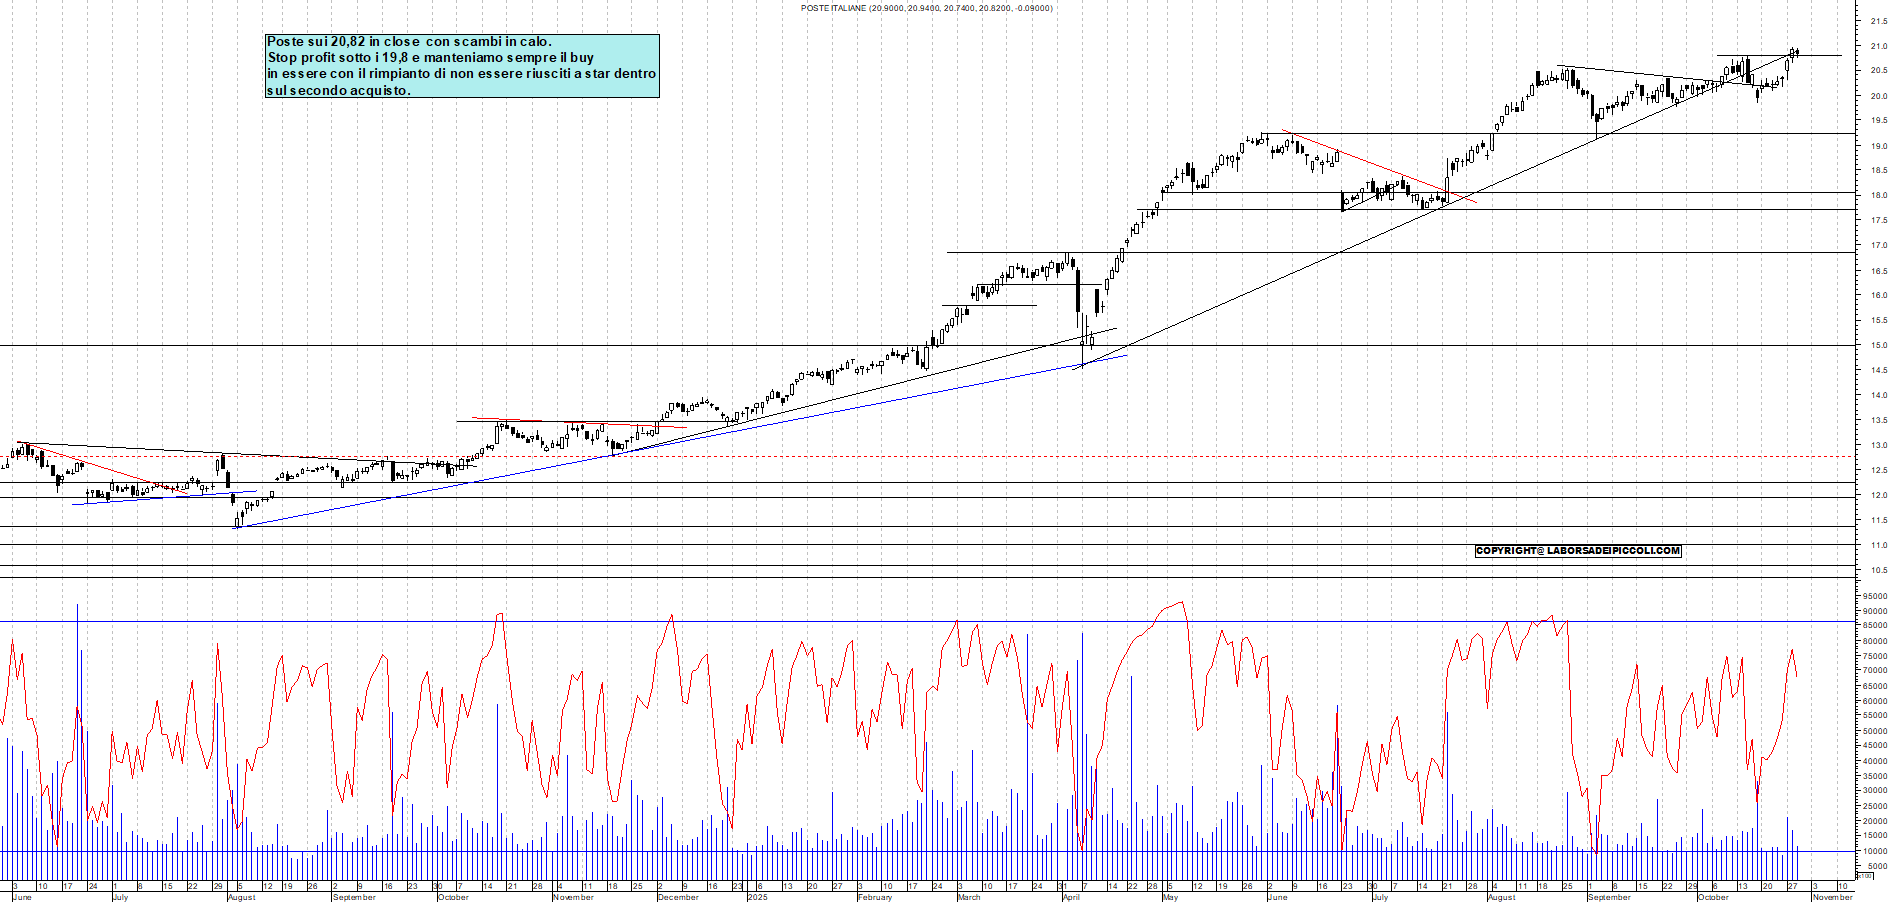Click the 10.5 price axis label
This screenshot has width=1890, height=902.
point(1878,570)
